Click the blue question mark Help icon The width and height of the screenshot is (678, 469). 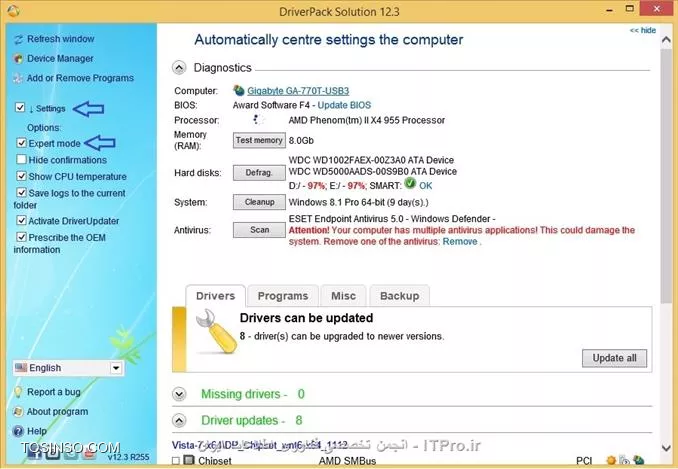[18, 431]
